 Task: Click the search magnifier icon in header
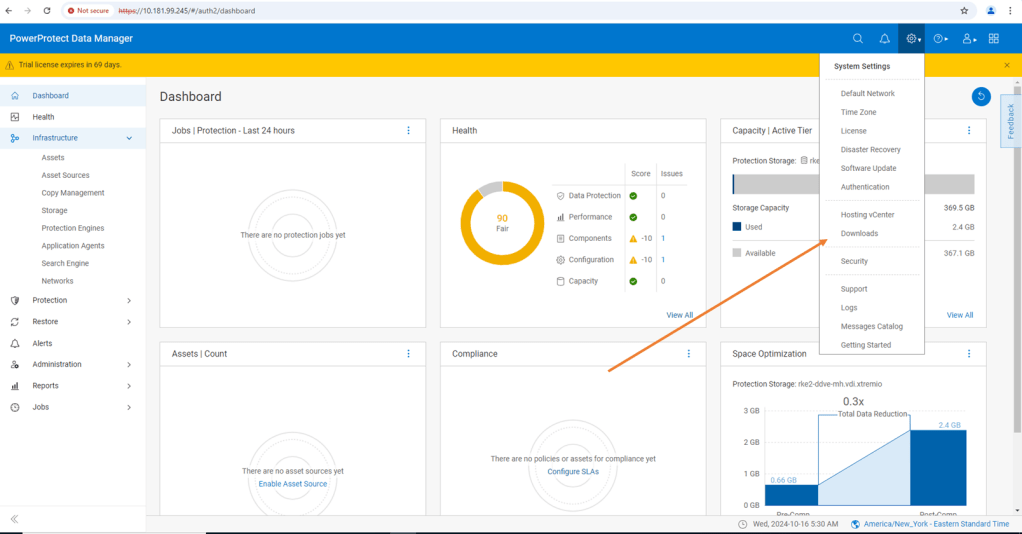click(858, 39)
